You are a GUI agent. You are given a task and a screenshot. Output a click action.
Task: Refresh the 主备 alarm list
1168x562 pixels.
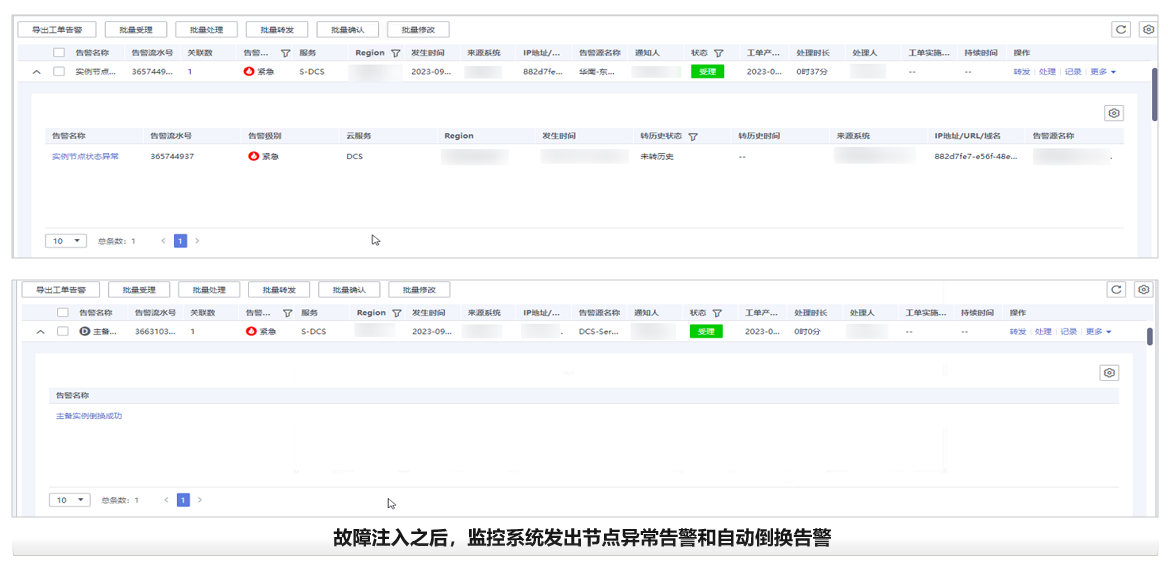(1116, 289)
